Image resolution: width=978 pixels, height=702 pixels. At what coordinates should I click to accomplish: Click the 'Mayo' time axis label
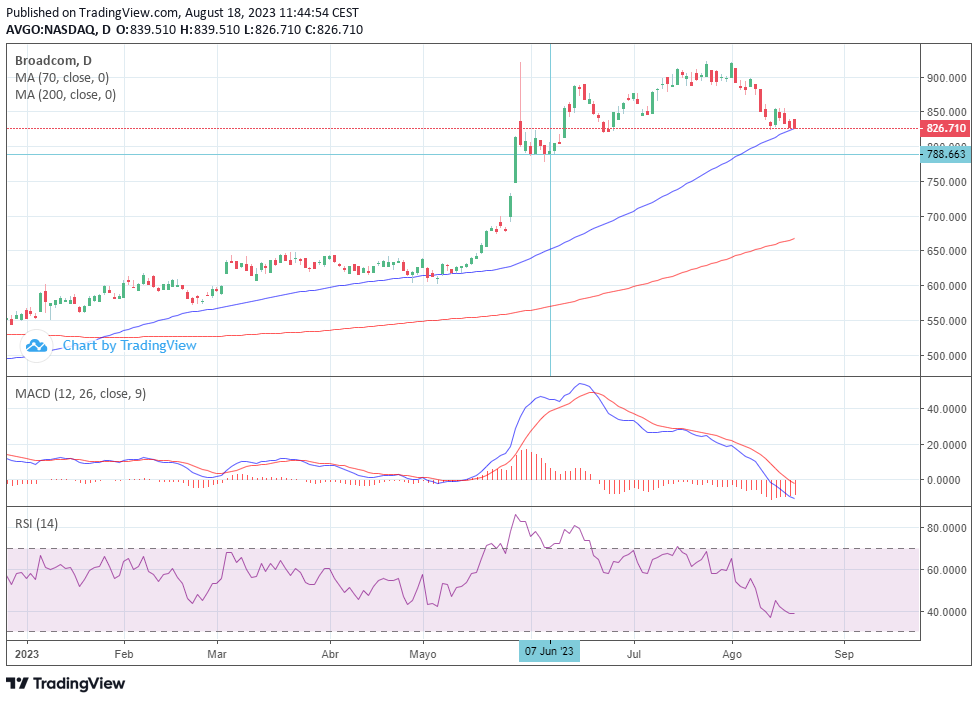pyautogui.click(x=423, y=654)
